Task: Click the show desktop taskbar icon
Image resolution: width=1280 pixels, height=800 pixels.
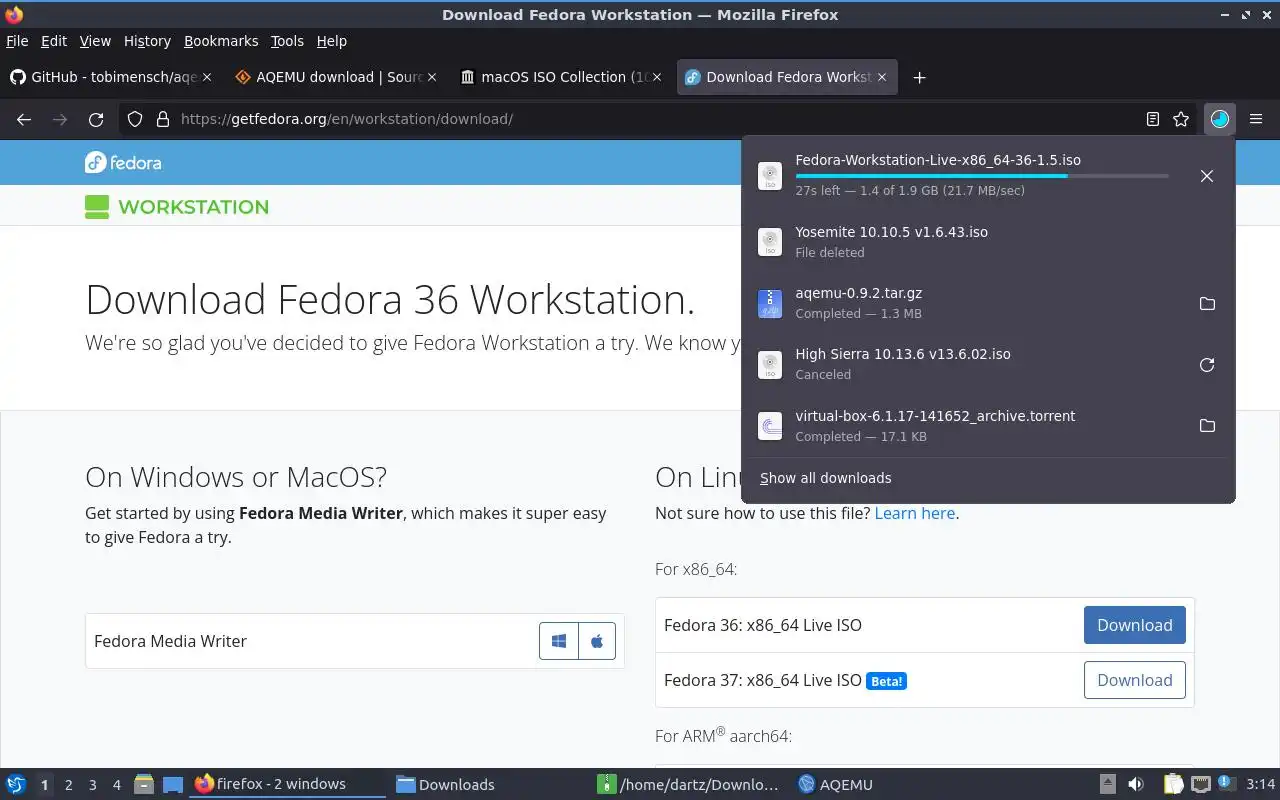Action: (x=173, y=785)
